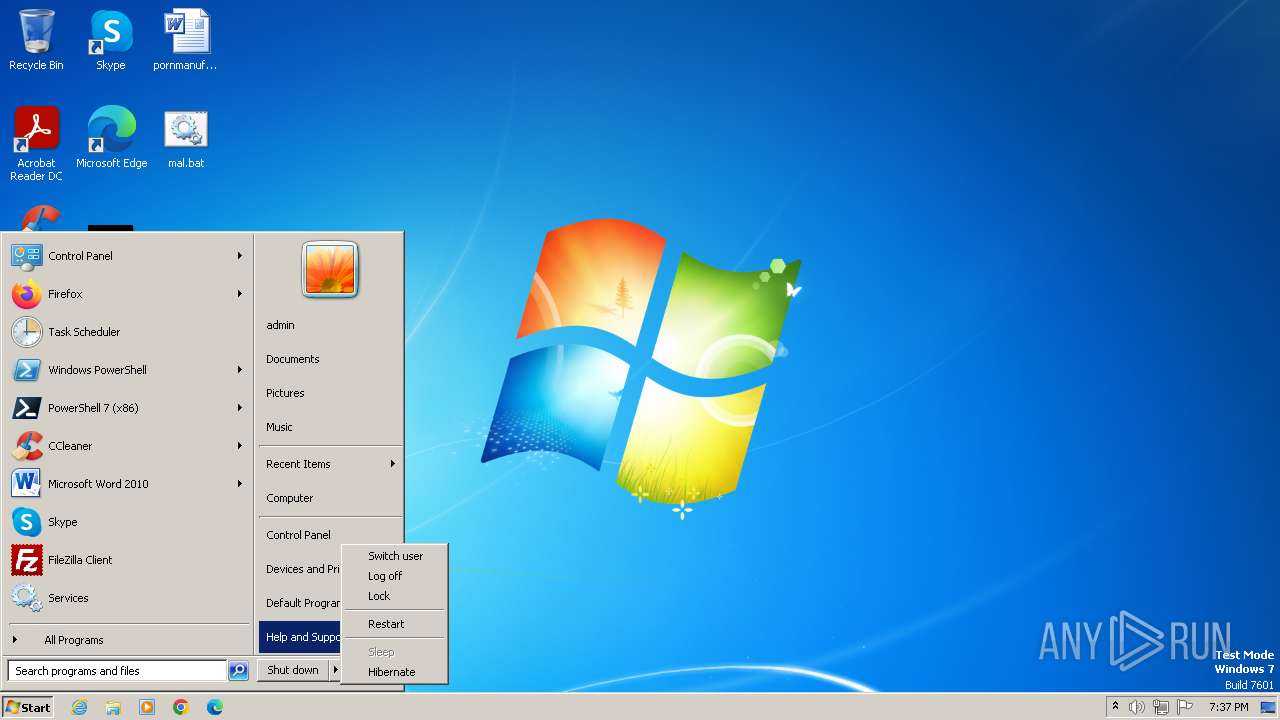Click the user account picture

click(x=330, y=270)
